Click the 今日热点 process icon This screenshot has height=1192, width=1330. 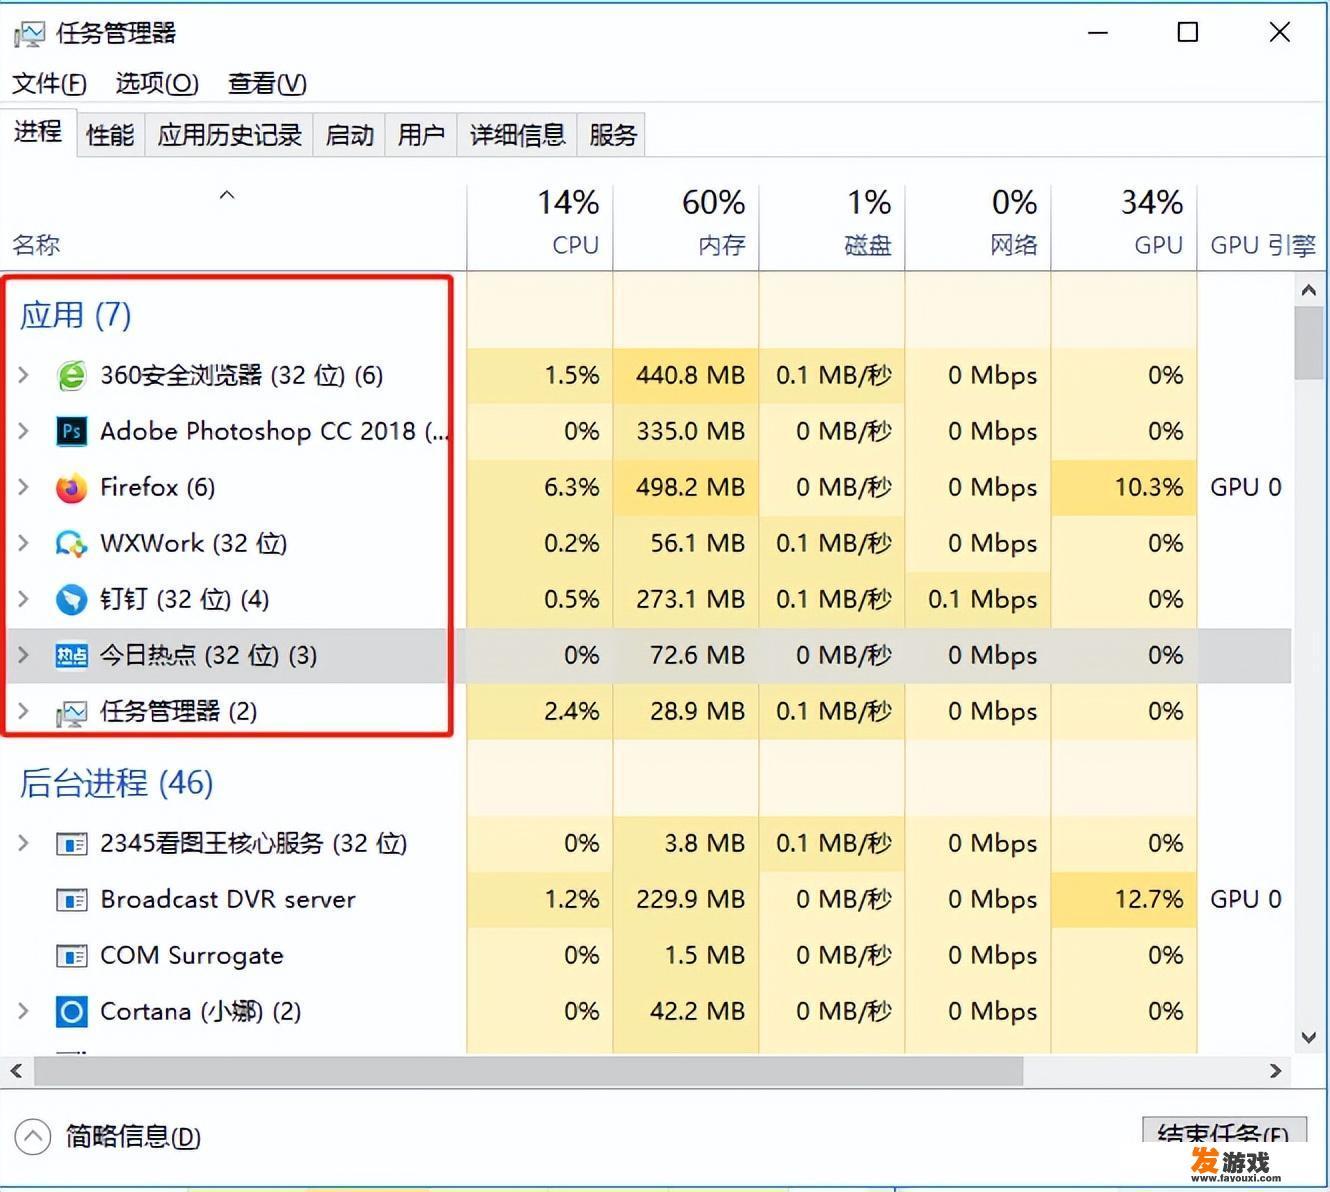click(71, 656)
